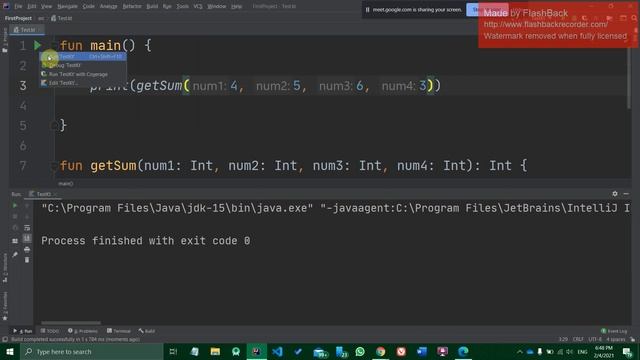This screenshot has height=360, width=640.
Task: Open Task View on taskbar
Action: point(173,351)
